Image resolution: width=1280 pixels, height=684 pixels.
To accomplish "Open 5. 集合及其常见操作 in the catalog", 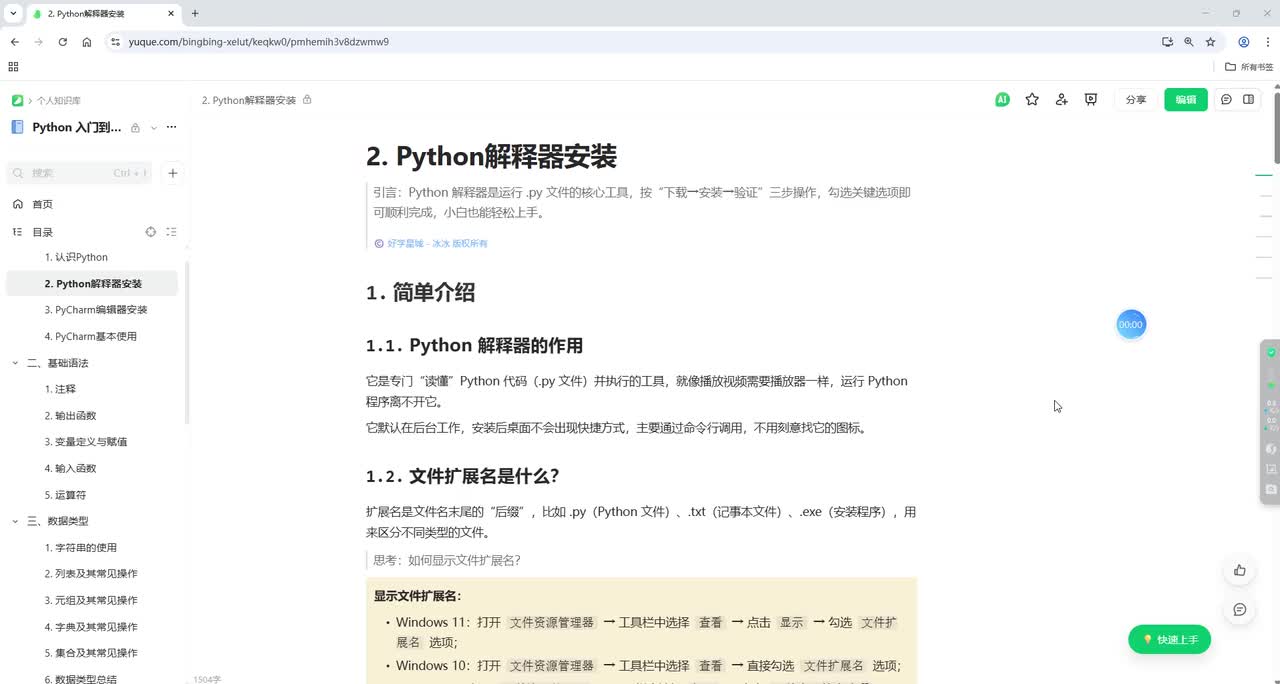I will click(x=91, y=653).
